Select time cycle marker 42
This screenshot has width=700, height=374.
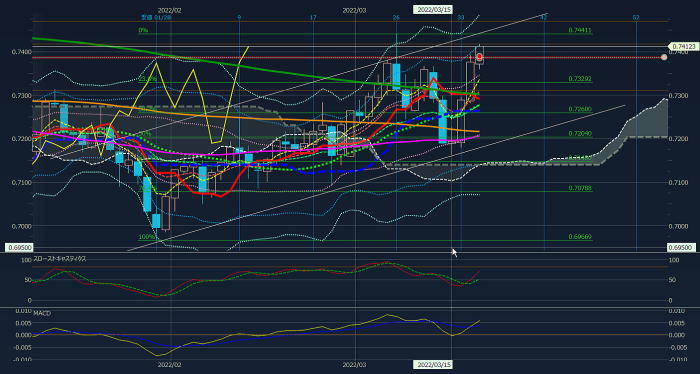544,17
